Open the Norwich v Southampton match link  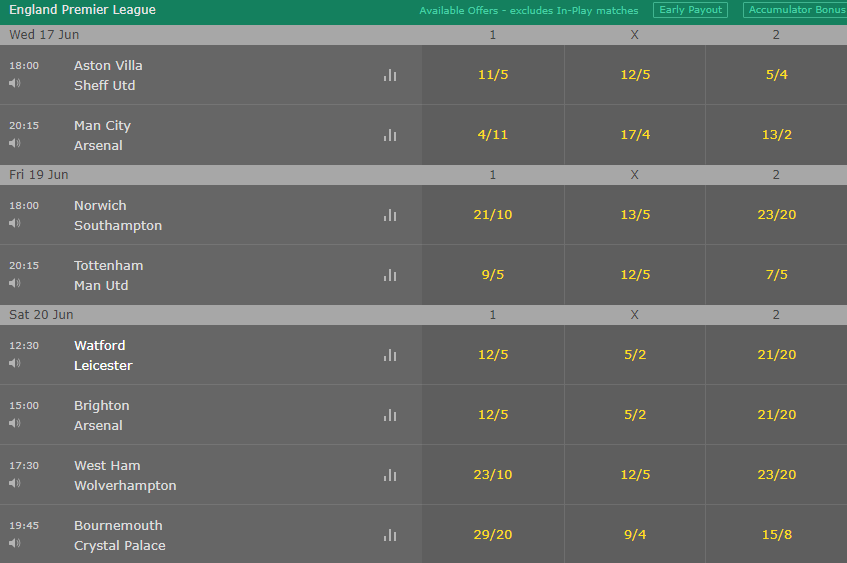(x=118, y=216)
